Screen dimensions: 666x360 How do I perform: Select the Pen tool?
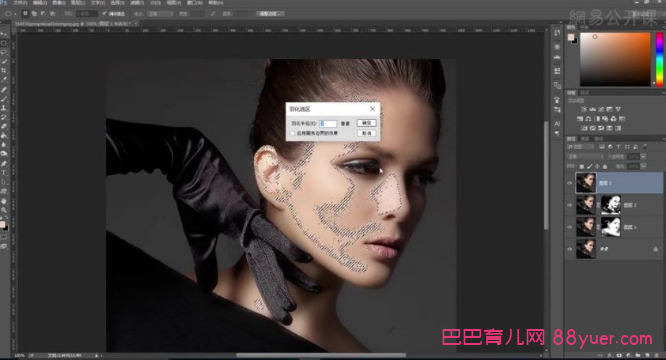[x=4, y=163]
